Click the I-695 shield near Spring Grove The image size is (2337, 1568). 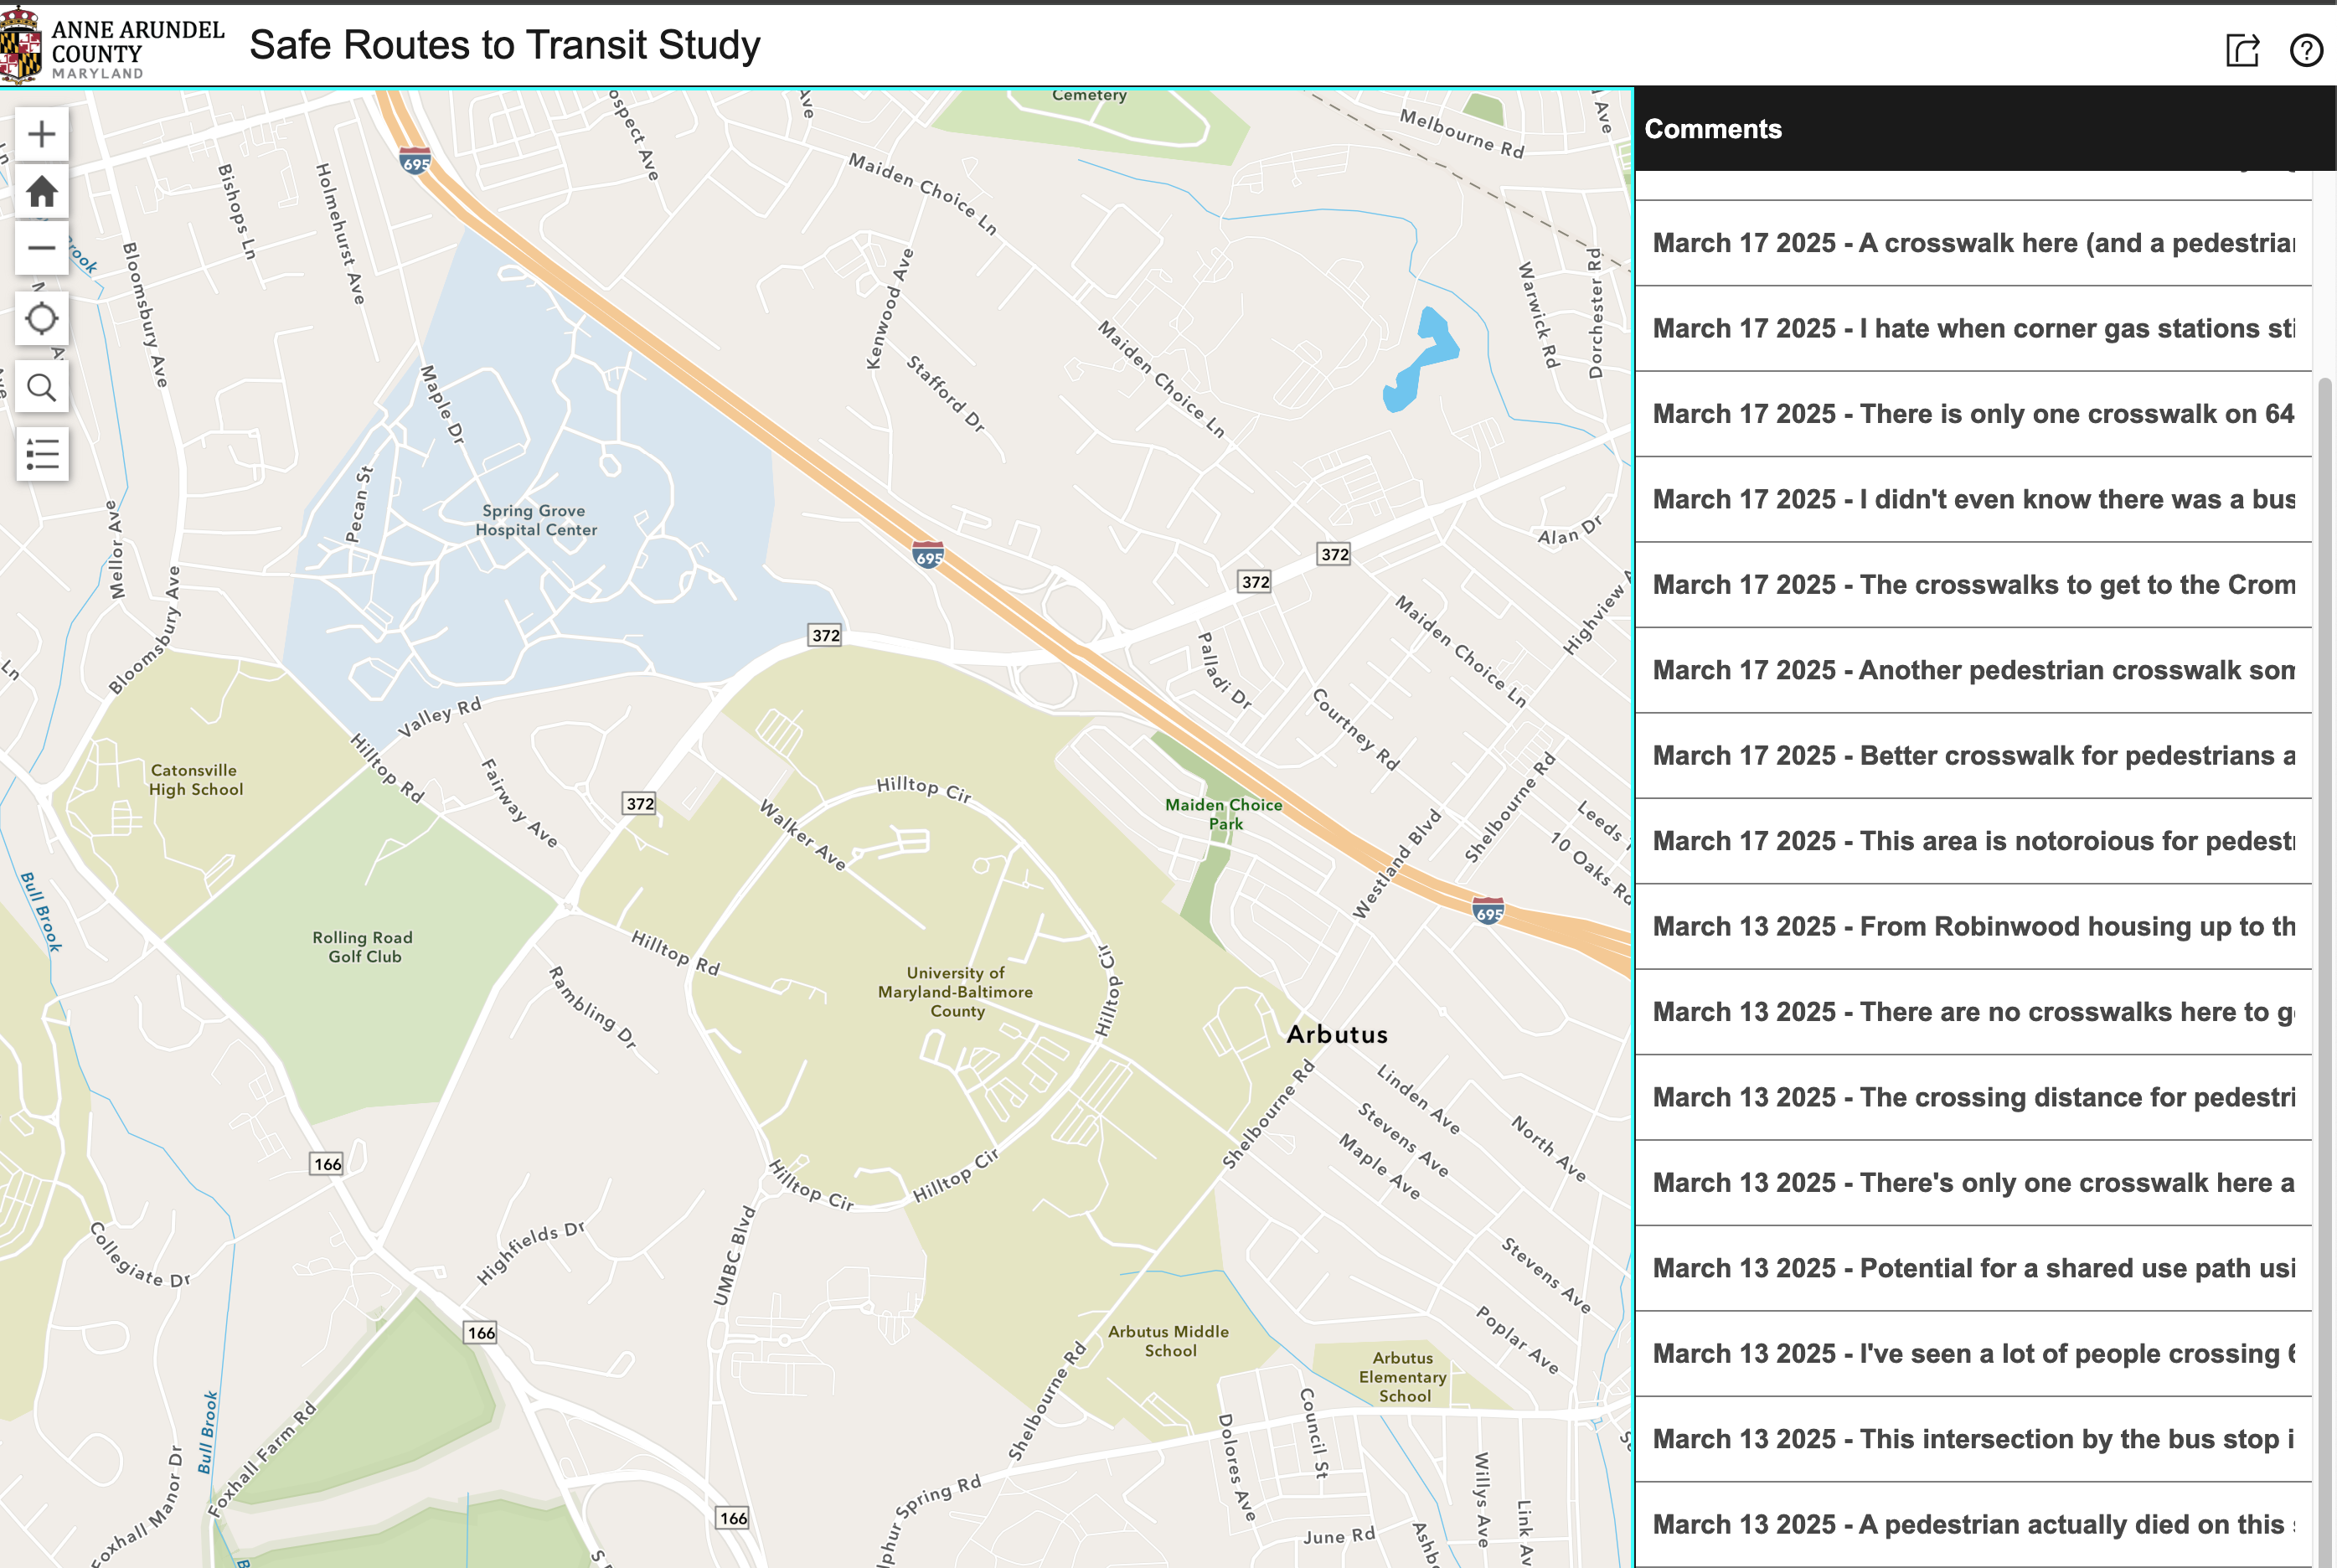[x=928, y=556]
